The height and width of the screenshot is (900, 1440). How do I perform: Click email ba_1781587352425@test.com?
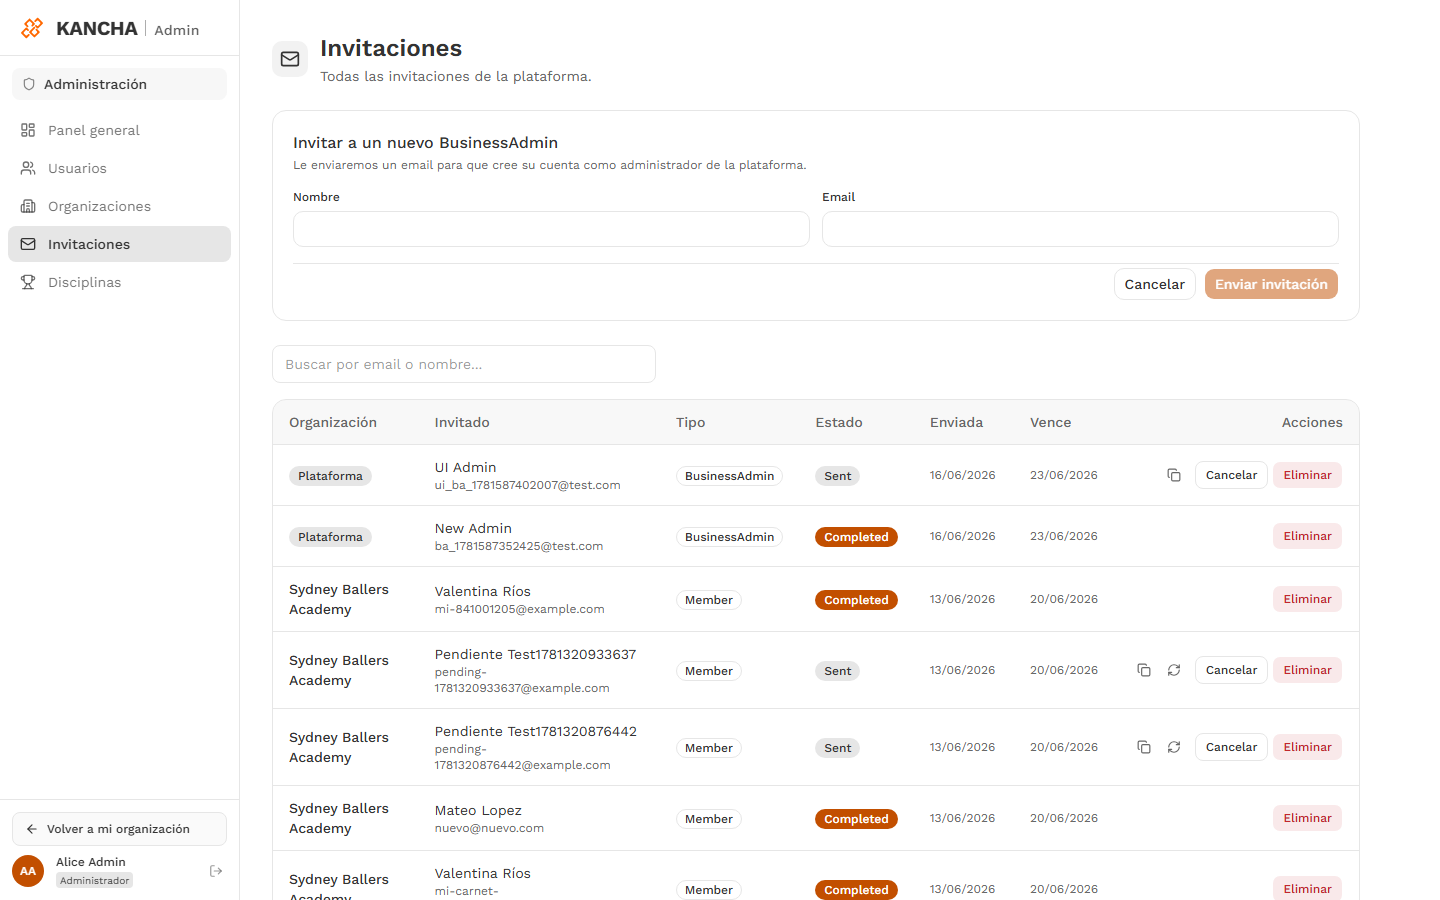coord(518,546)
